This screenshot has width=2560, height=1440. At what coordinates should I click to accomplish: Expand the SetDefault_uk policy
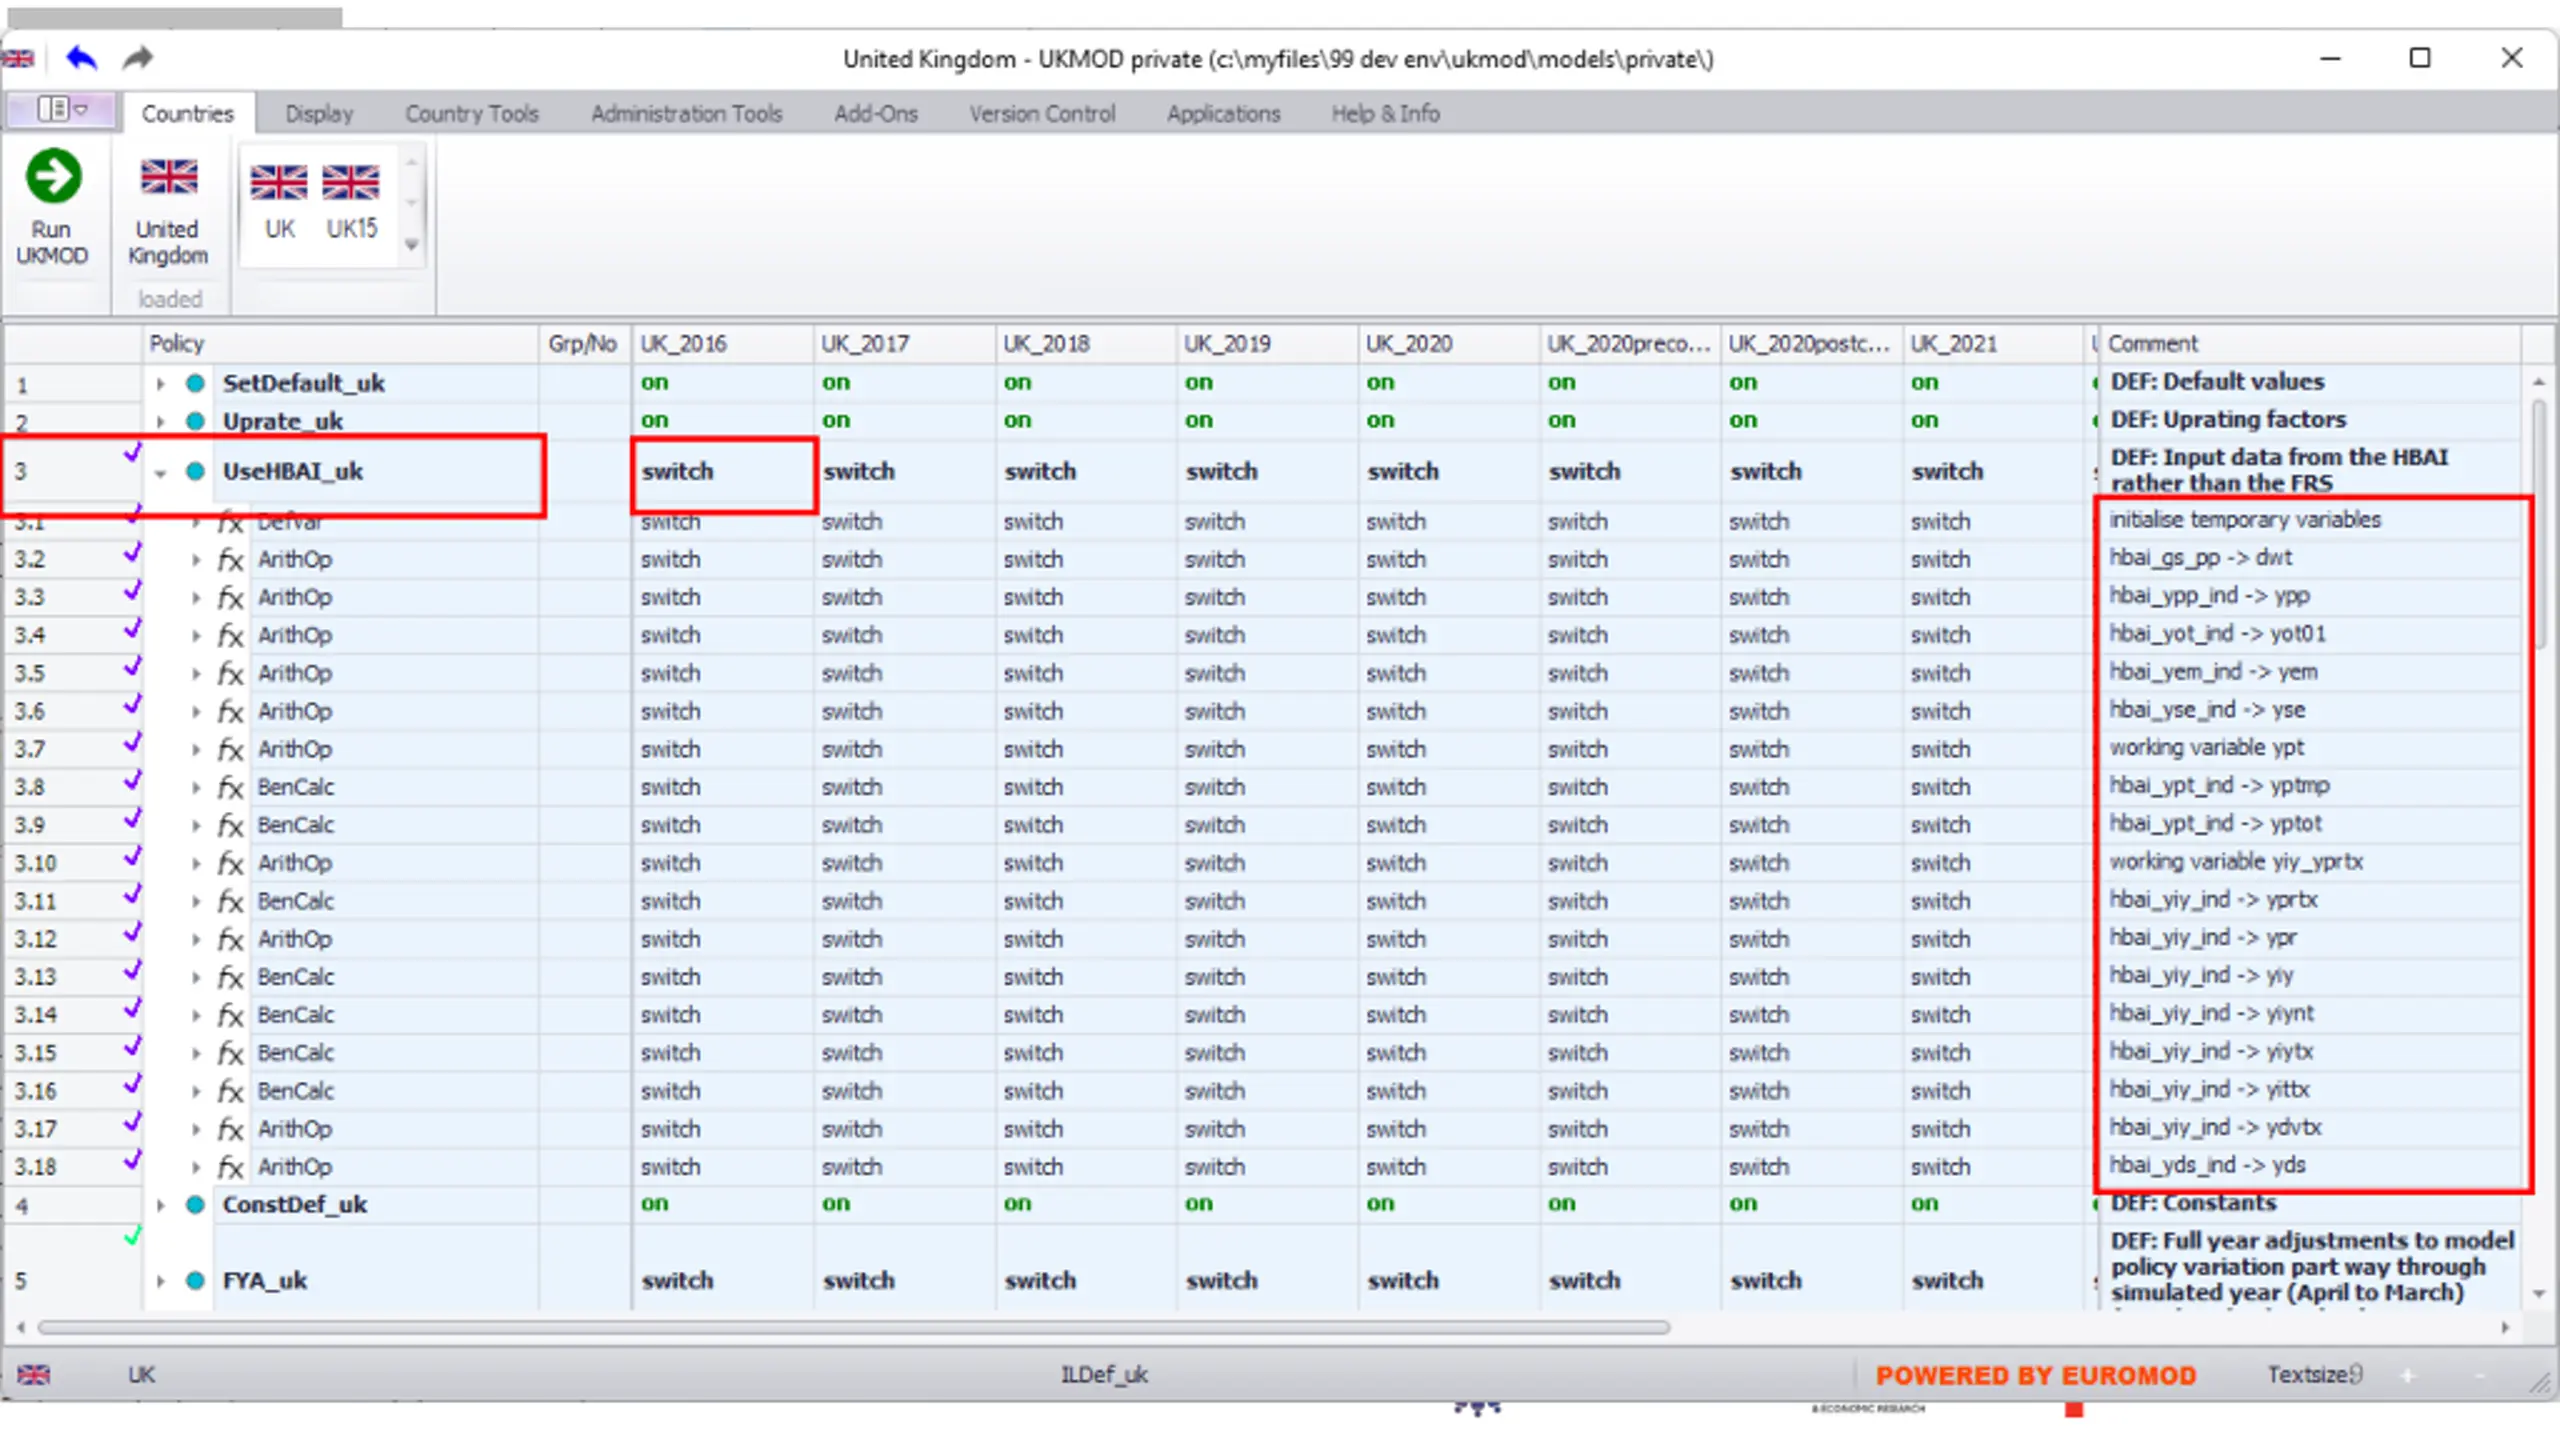(x=160, y=383)
